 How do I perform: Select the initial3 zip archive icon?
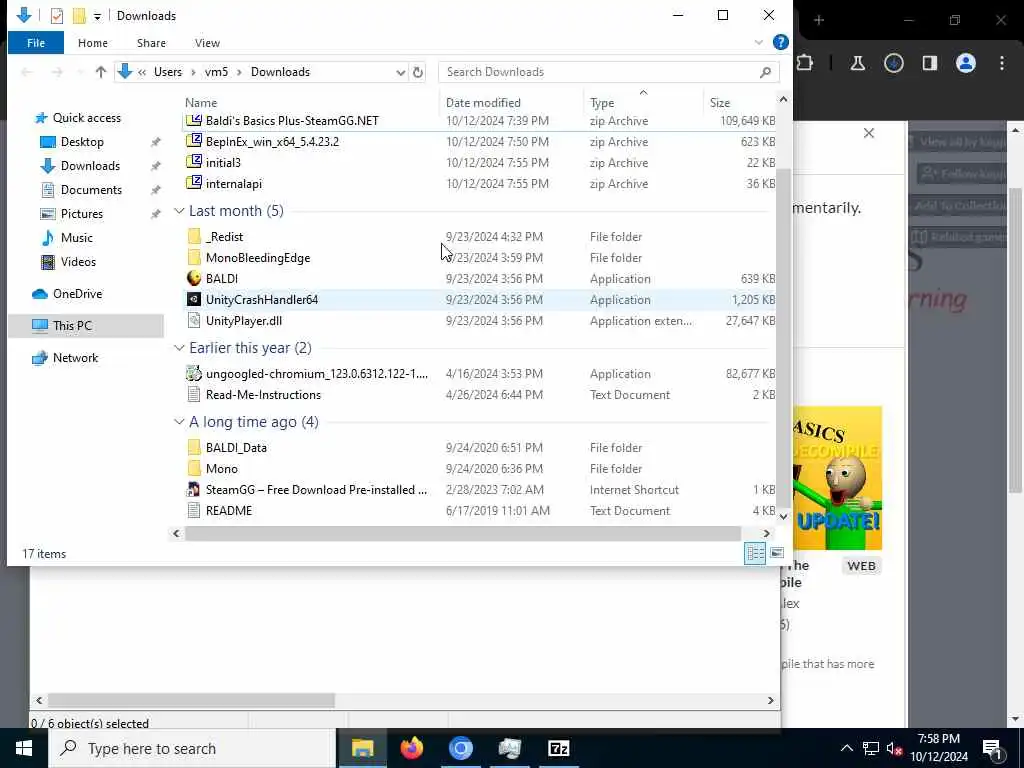pos(193,162)
